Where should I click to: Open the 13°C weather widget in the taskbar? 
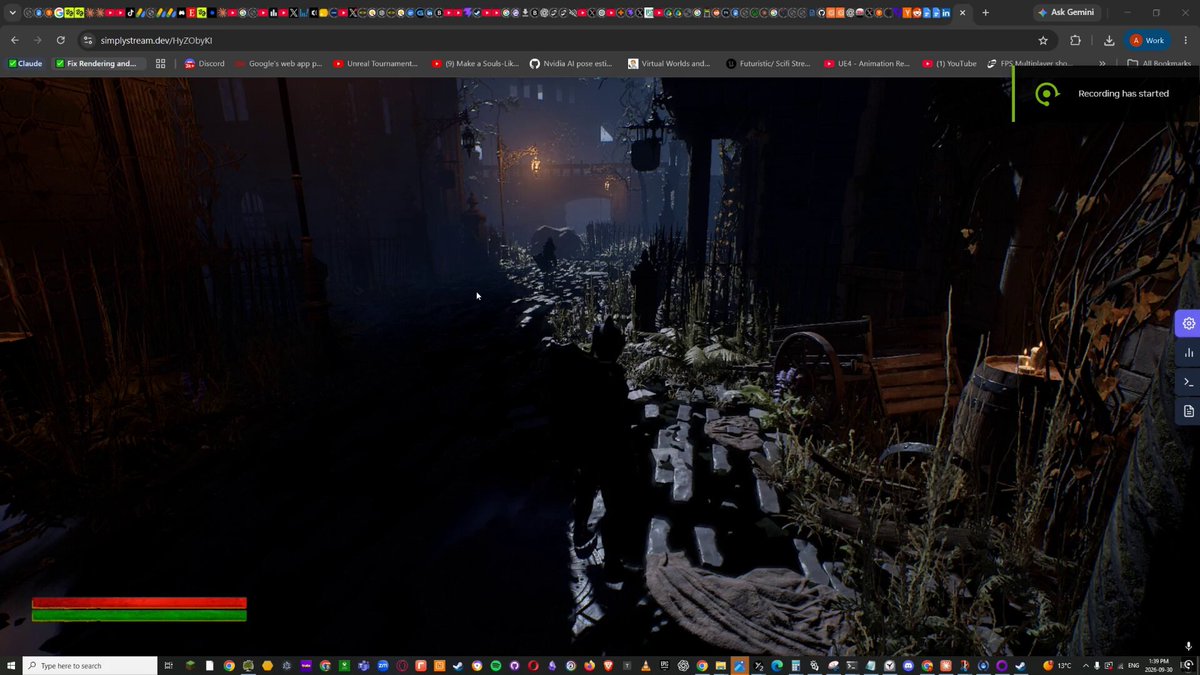pyautogui.click(x=1057, y=665)
